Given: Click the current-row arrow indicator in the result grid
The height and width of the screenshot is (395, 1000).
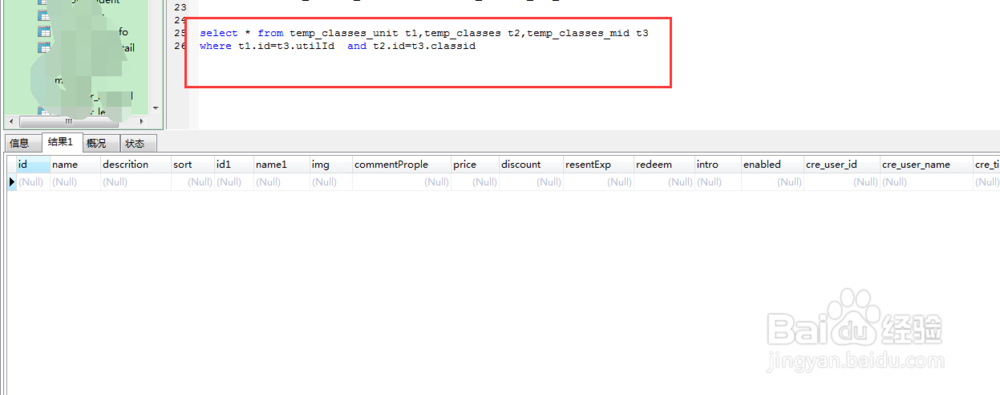Looking at the screenshot, I should pyautogui.click(x=11, y=182).
